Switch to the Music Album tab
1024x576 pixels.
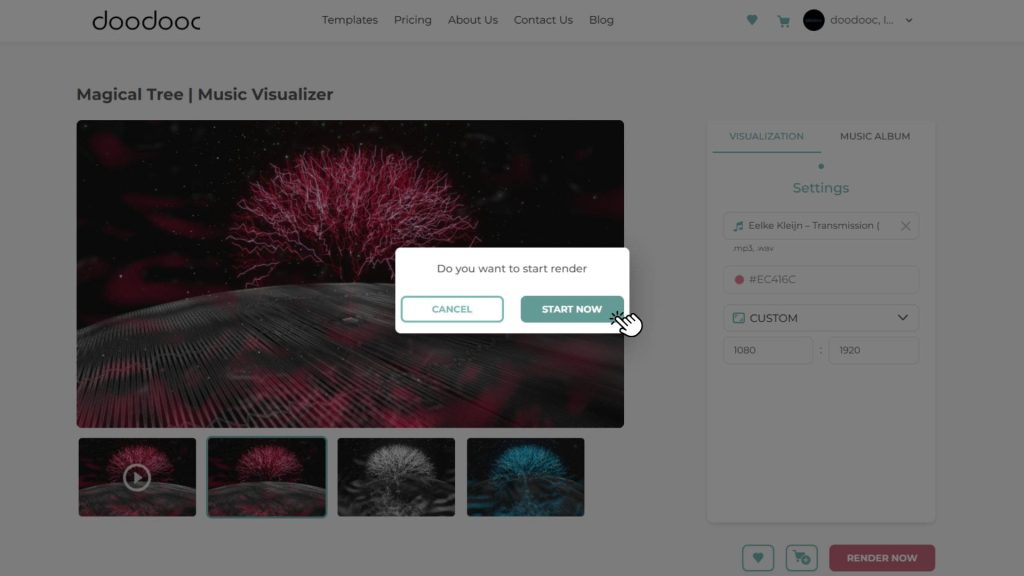point(874,136)
